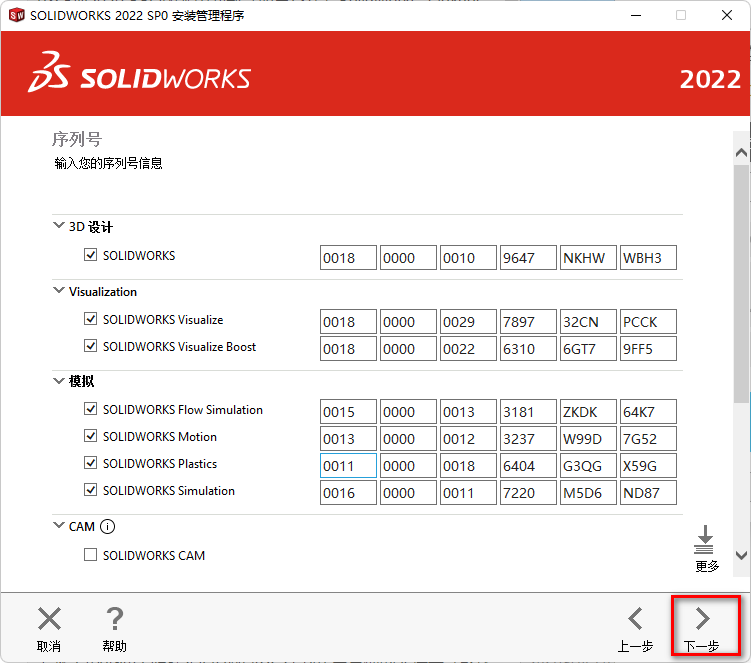
Task: Click the Cancel (取消) X icon
Action: point(49,619)
